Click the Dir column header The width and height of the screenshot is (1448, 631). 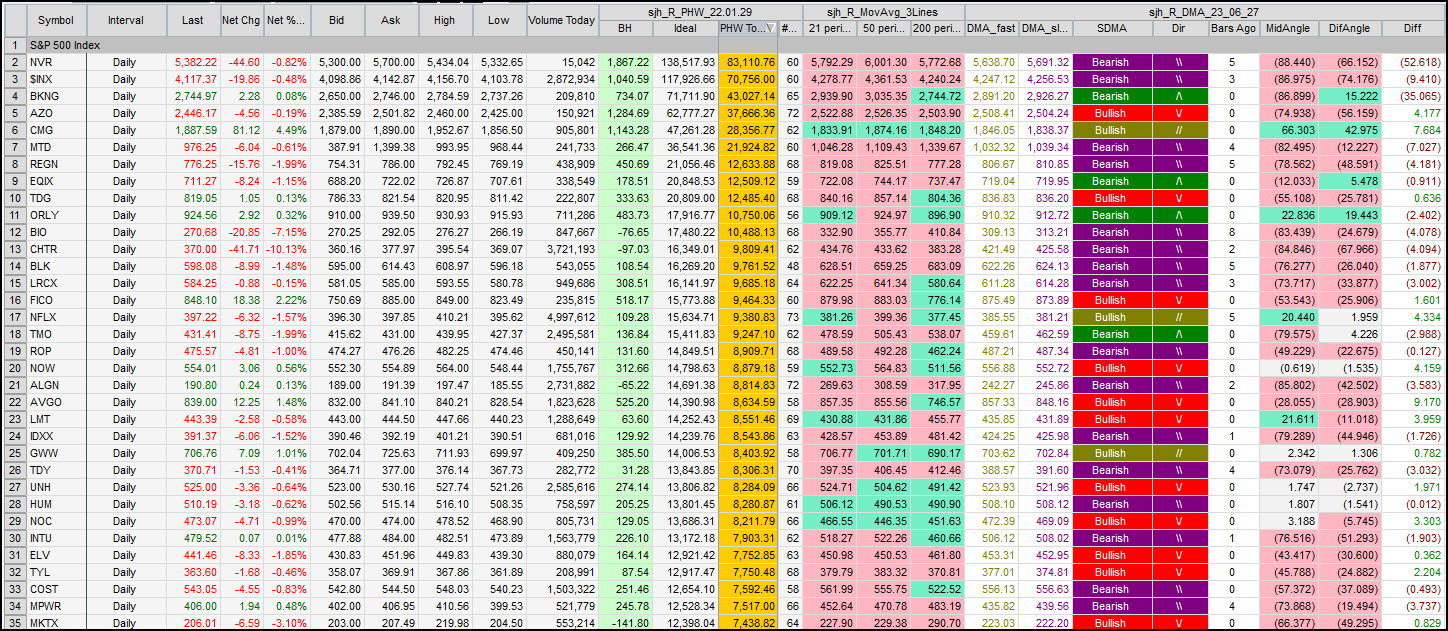1178,29
